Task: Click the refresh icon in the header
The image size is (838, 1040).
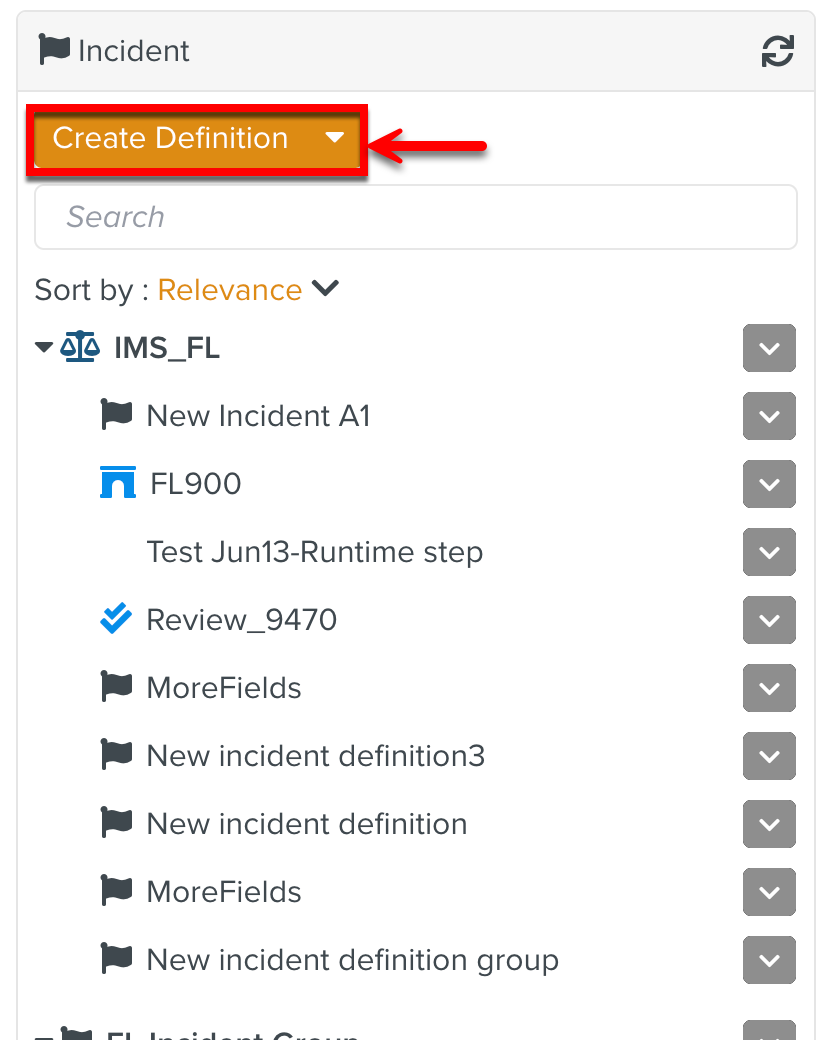Action: pos(778,51)
